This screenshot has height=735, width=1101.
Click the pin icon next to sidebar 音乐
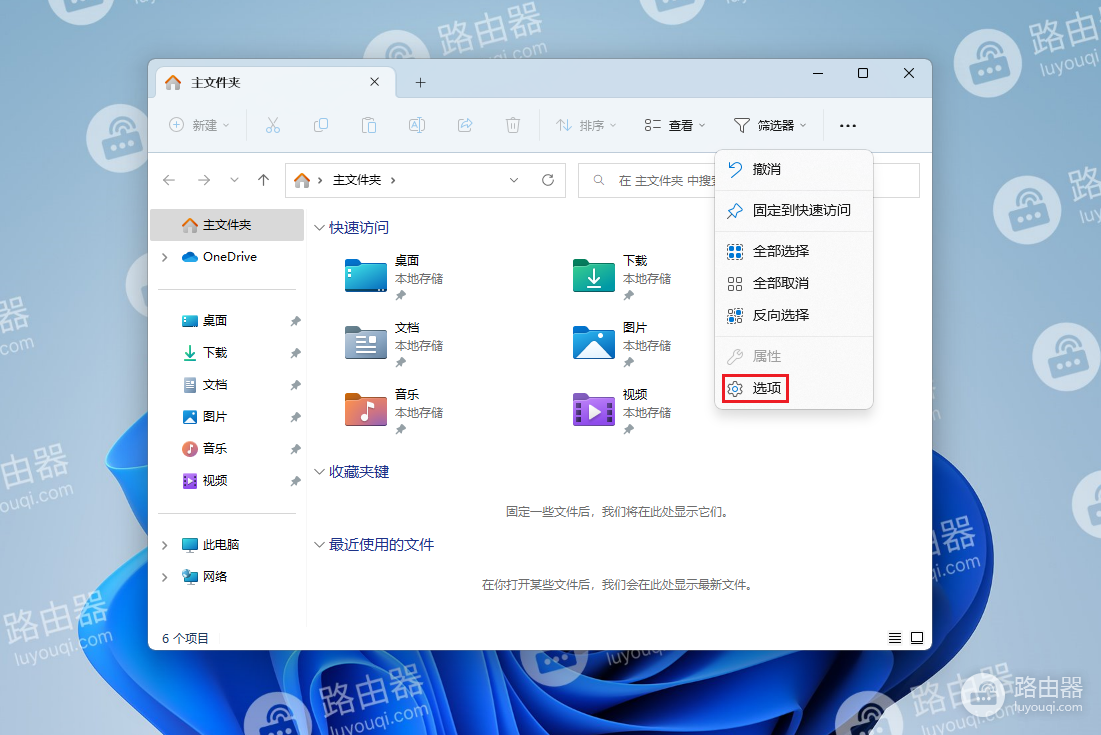click(296, 449)
